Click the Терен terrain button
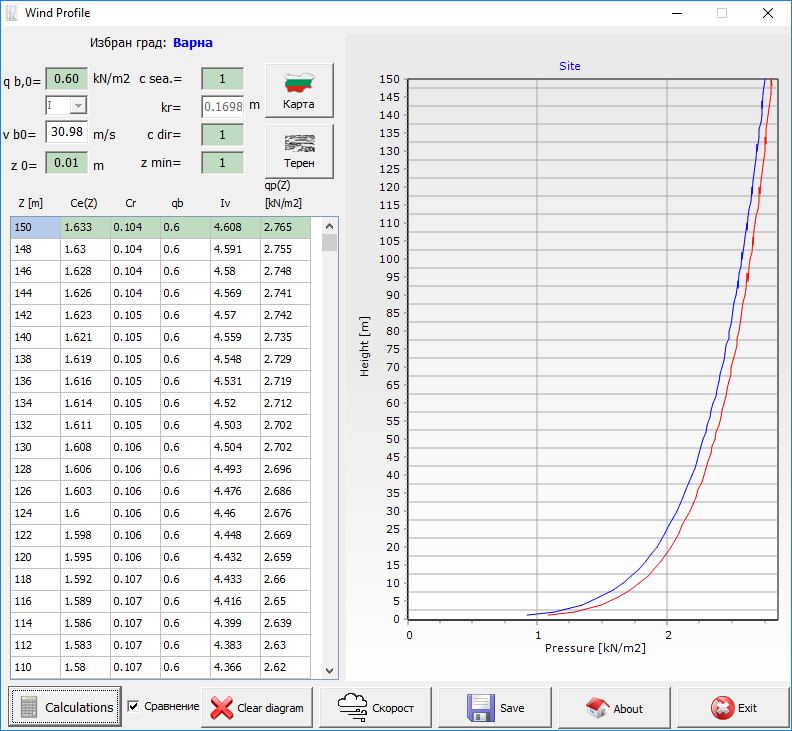792x731 pixels. point(298,149)
